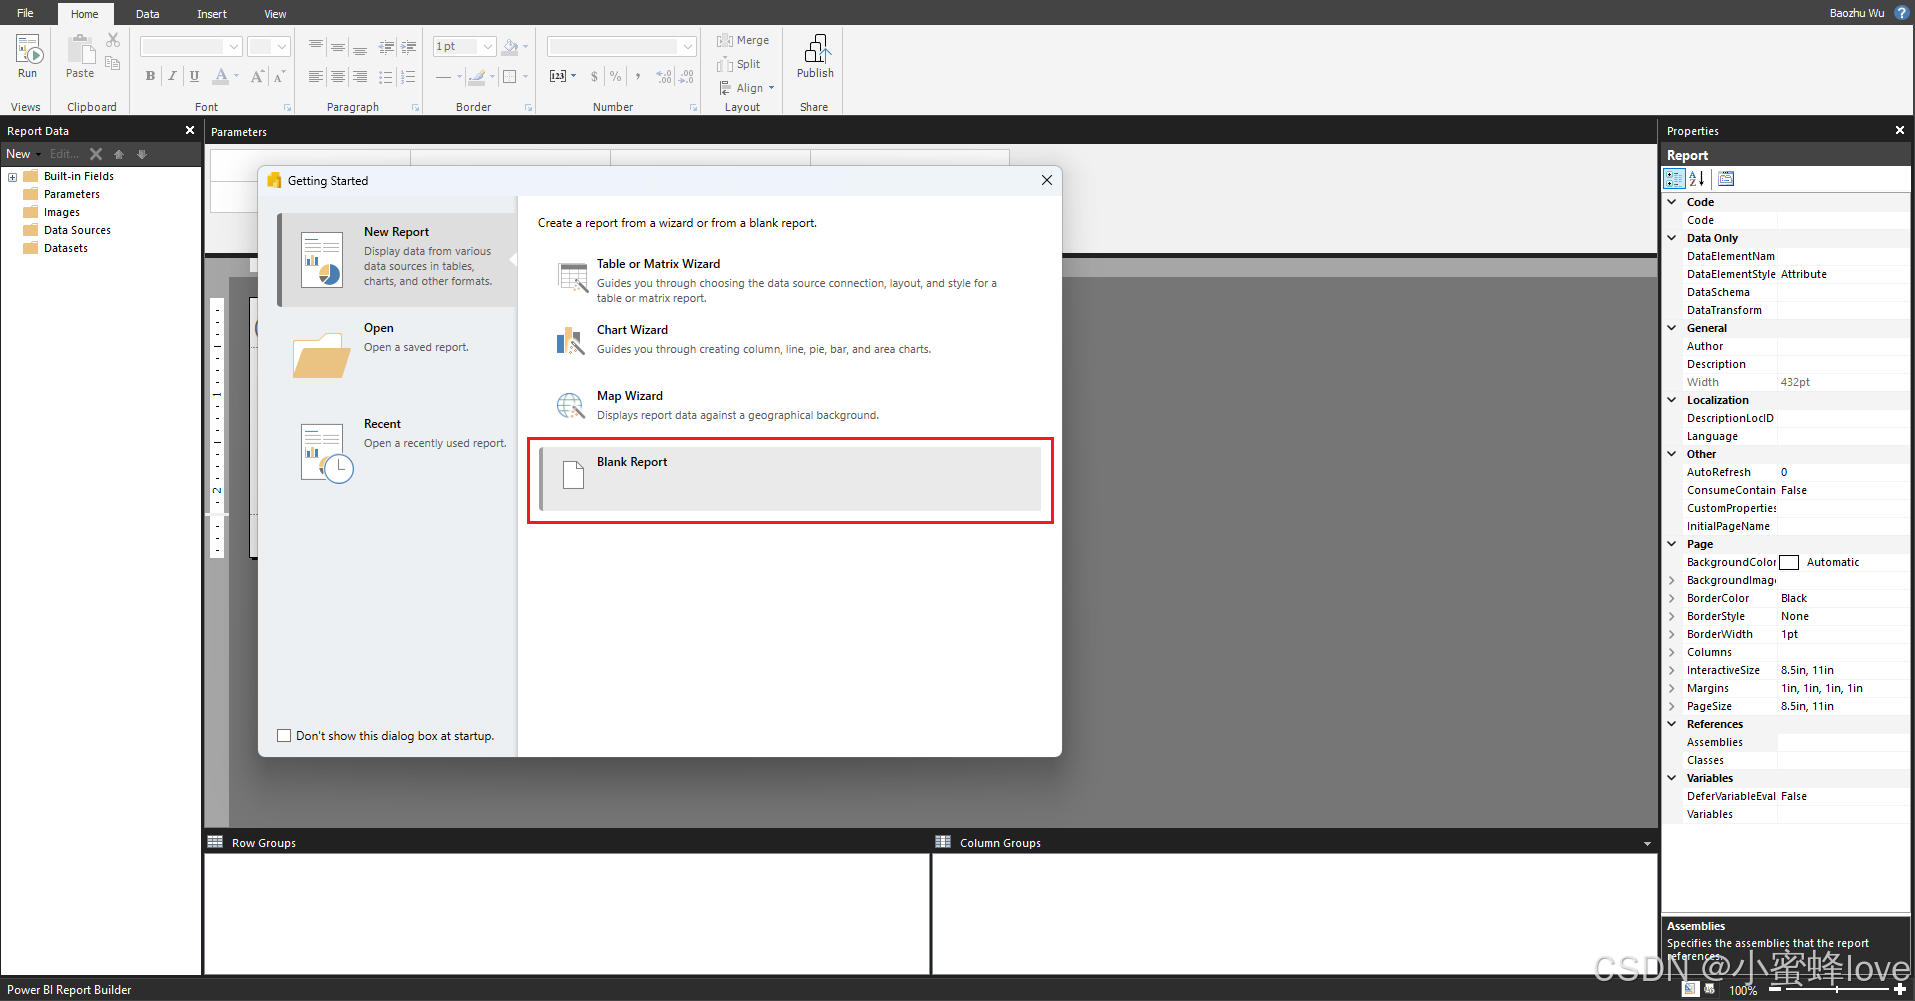Open the New dropdown in Report Data
The width and height of the screenshot is (1915, 1001).
pos(24,154)
